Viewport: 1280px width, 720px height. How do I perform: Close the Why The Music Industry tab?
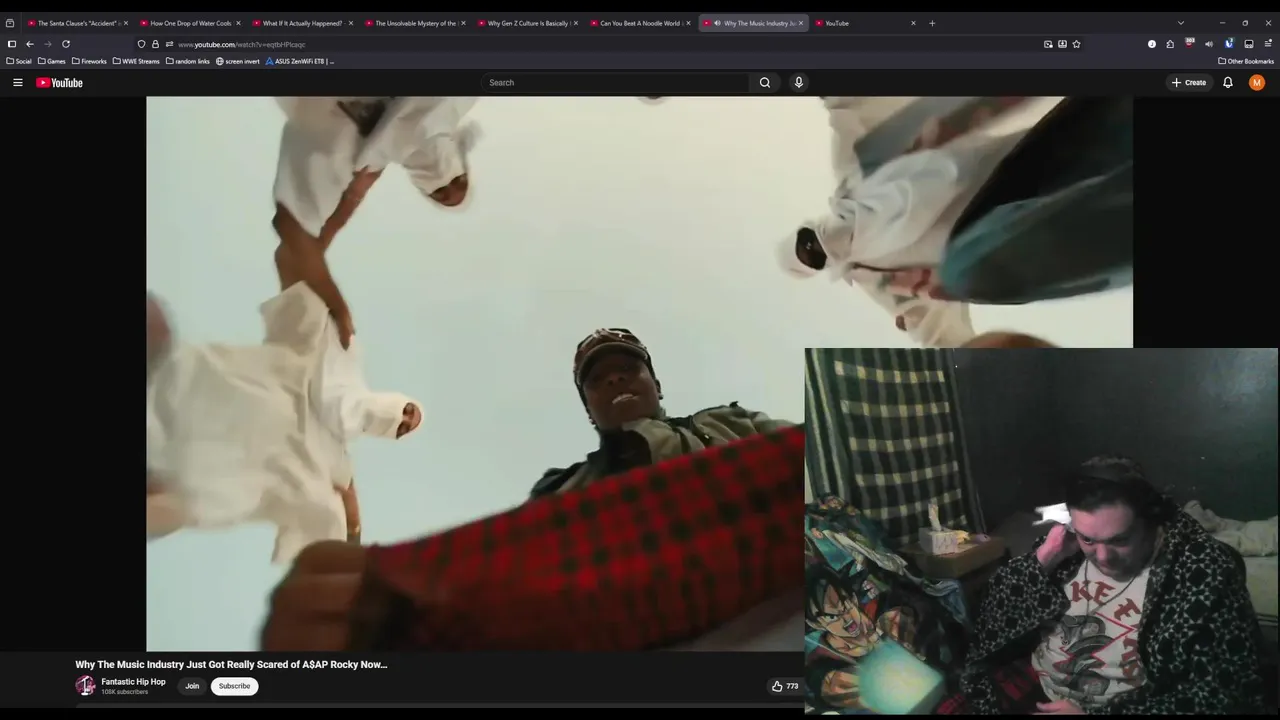click(800, 23)
